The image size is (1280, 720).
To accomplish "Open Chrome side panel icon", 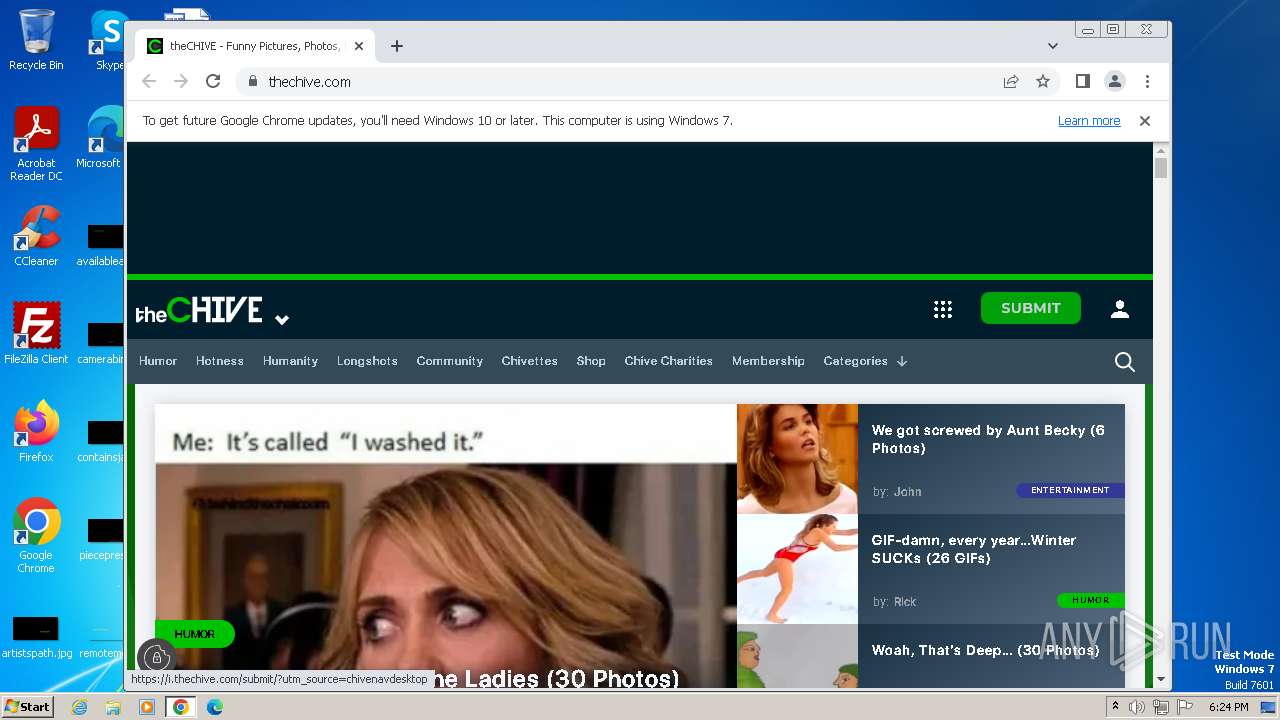I will tap(1083, 82).
